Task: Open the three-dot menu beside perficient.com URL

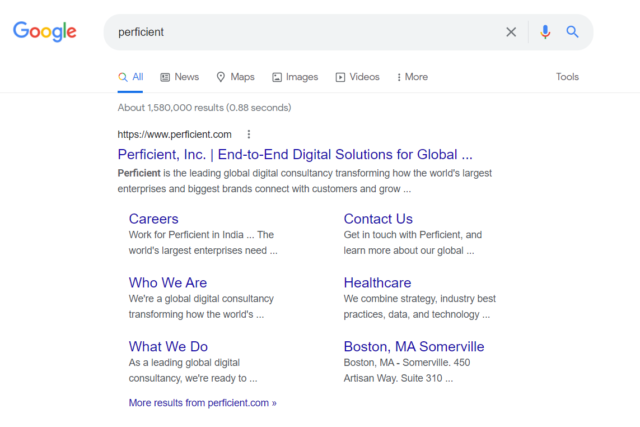Action: click(249, 134)
